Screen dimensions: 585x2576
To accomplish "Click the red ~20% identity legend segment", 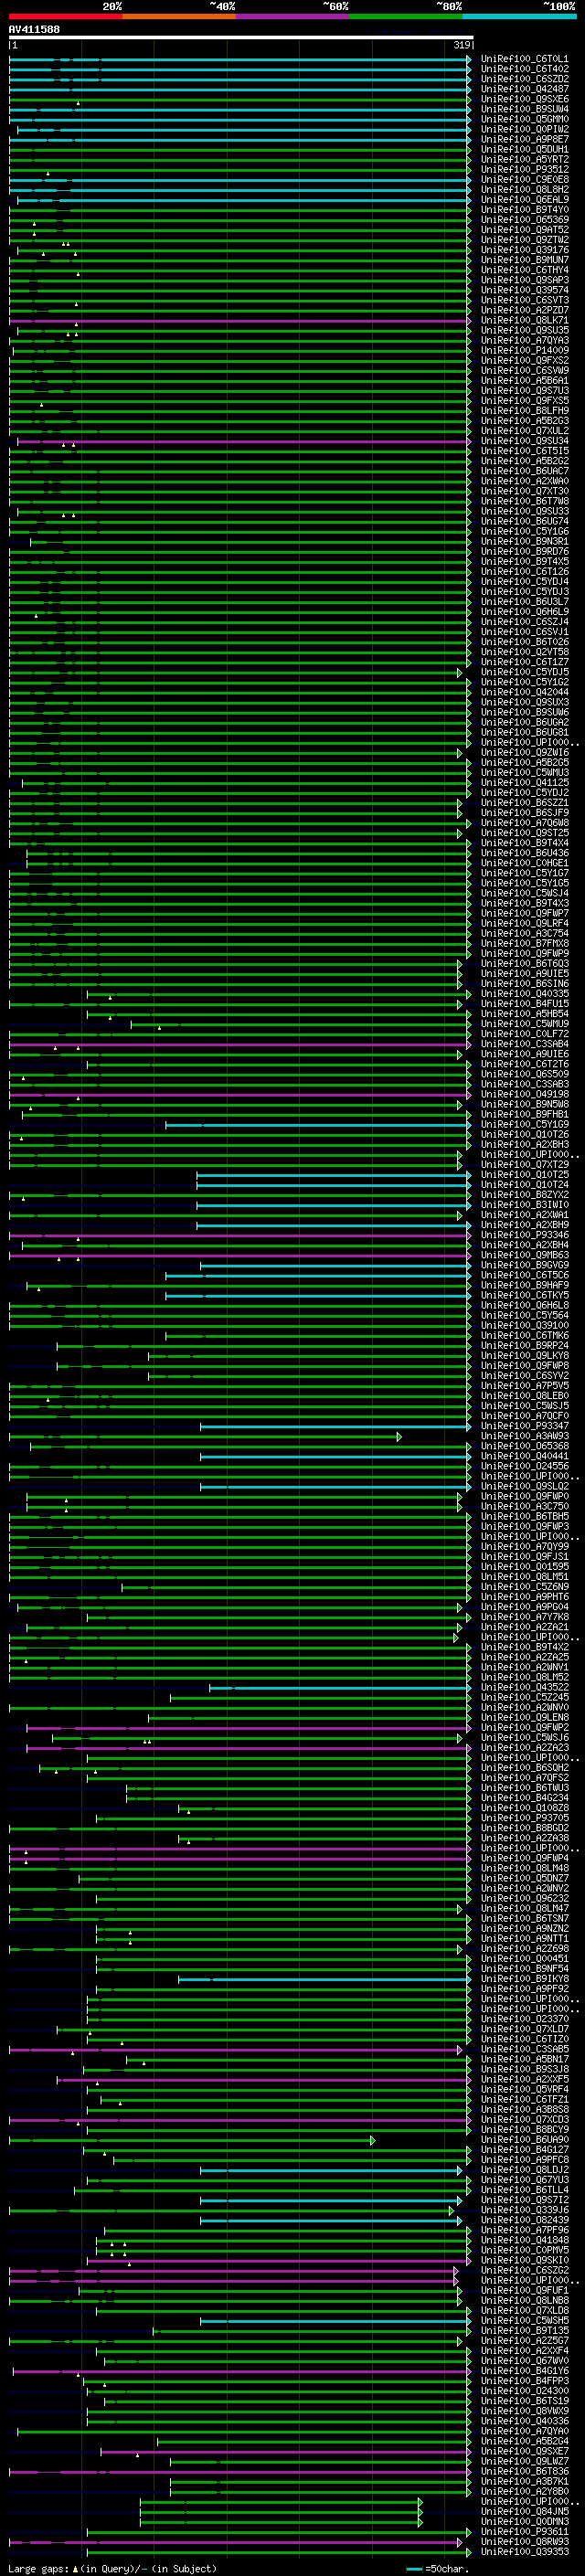I will 66,16.
